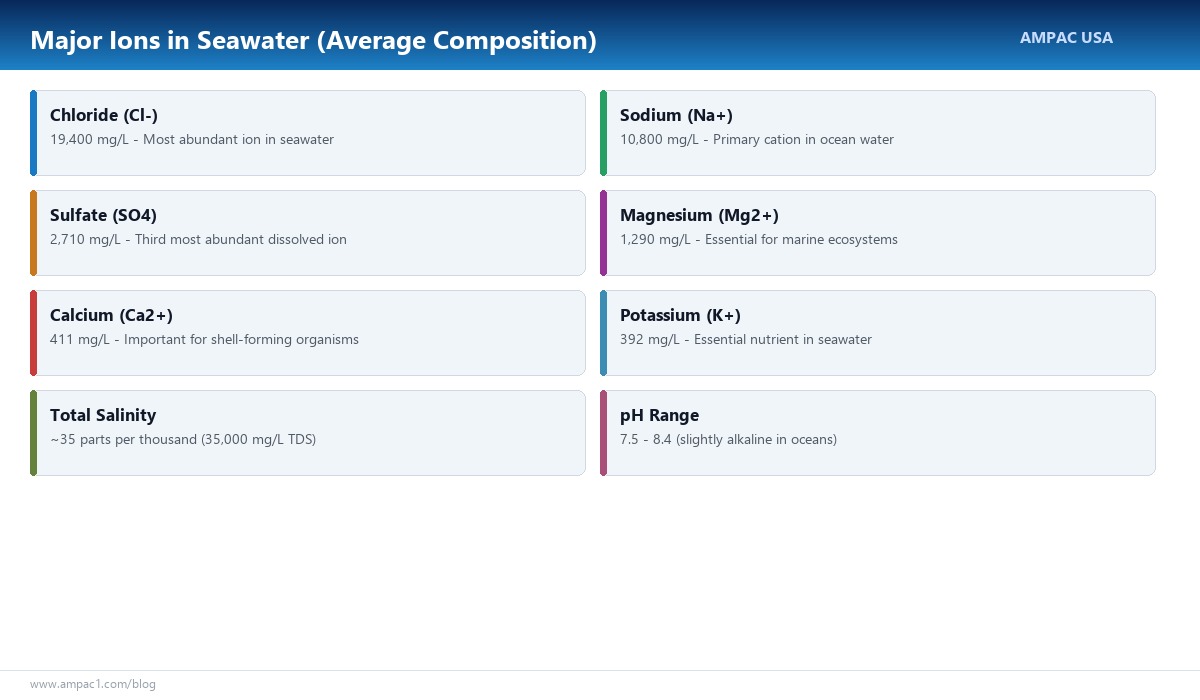Click the AMPAC USA brand label
Screen dimensions: 1200x700
coord(1066,38)
